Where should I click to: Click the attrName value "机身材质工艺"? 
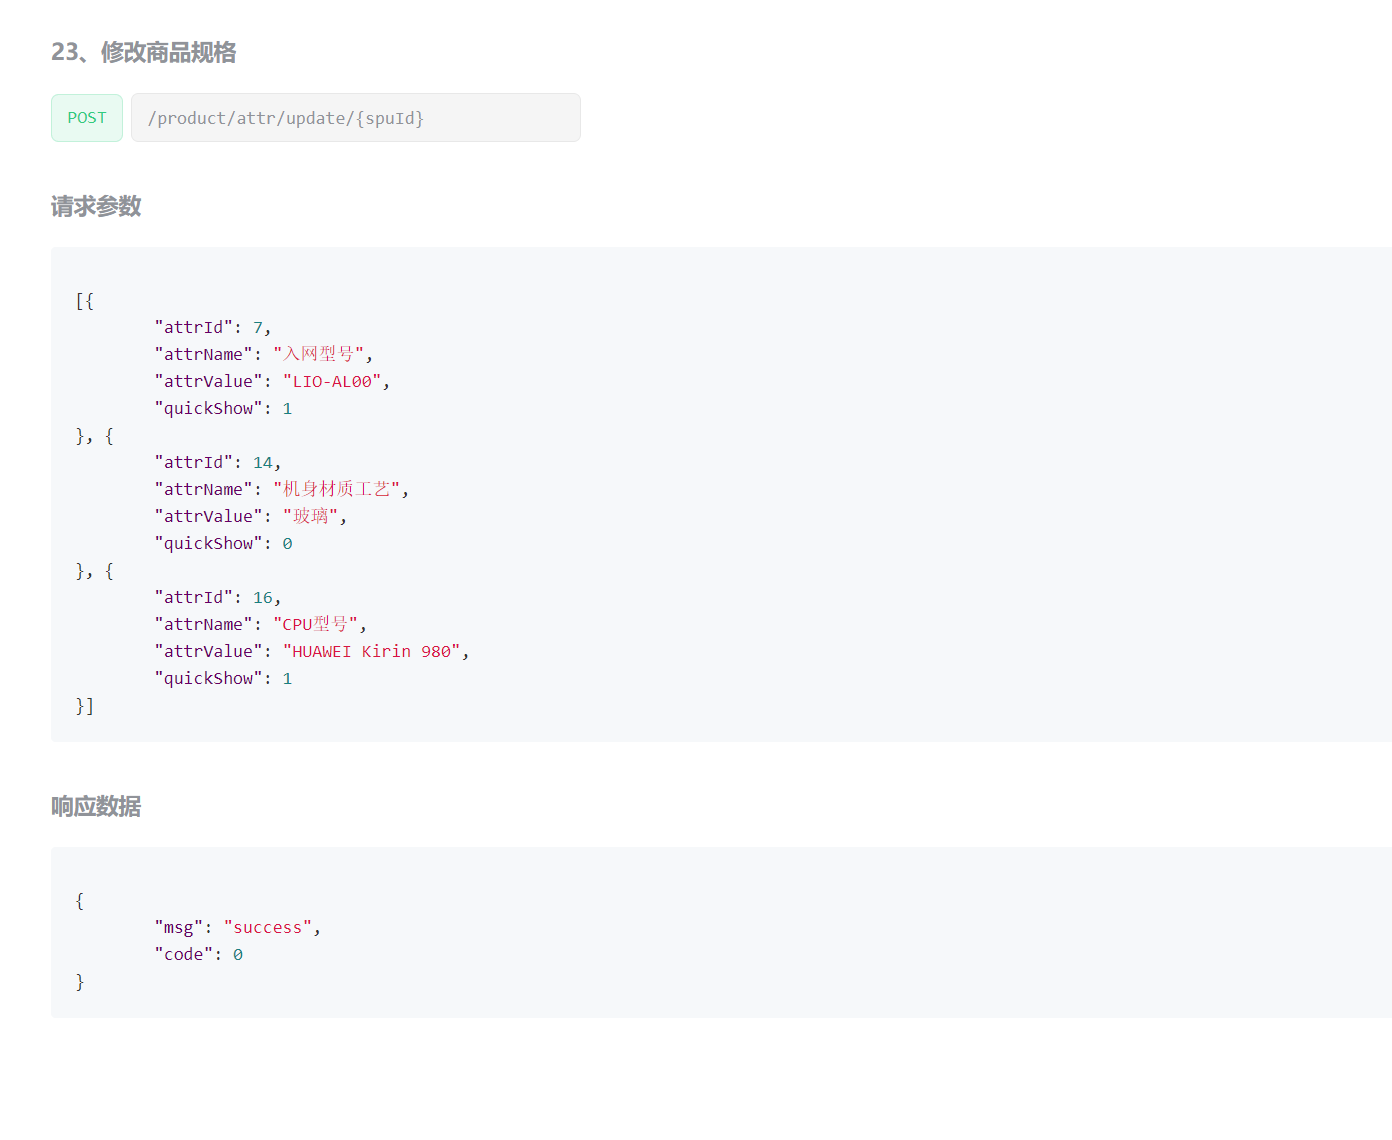click(x=337, y=490)
